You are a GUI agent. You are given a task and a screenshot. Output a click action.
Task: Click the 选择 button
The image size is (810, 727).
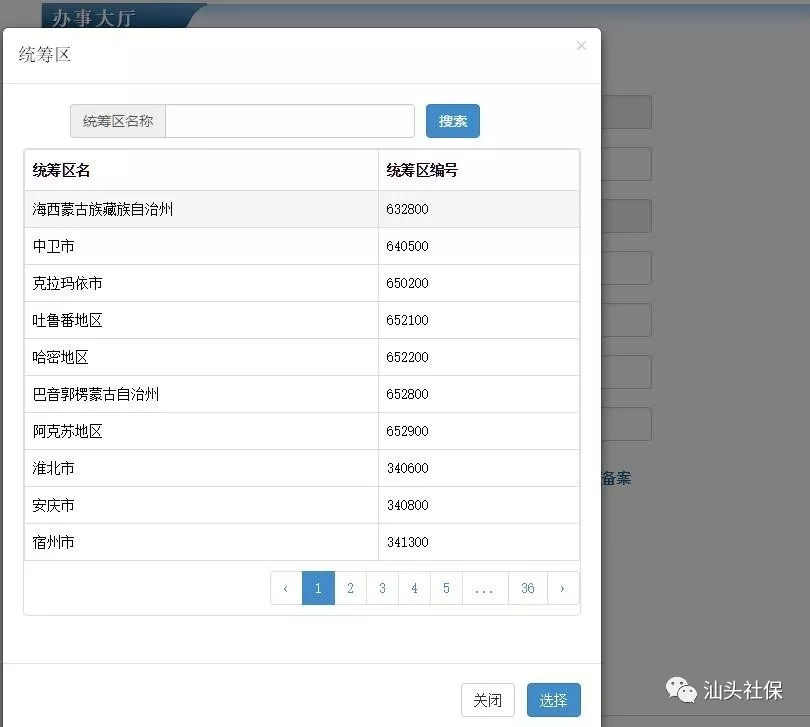(x=554, y=700)
